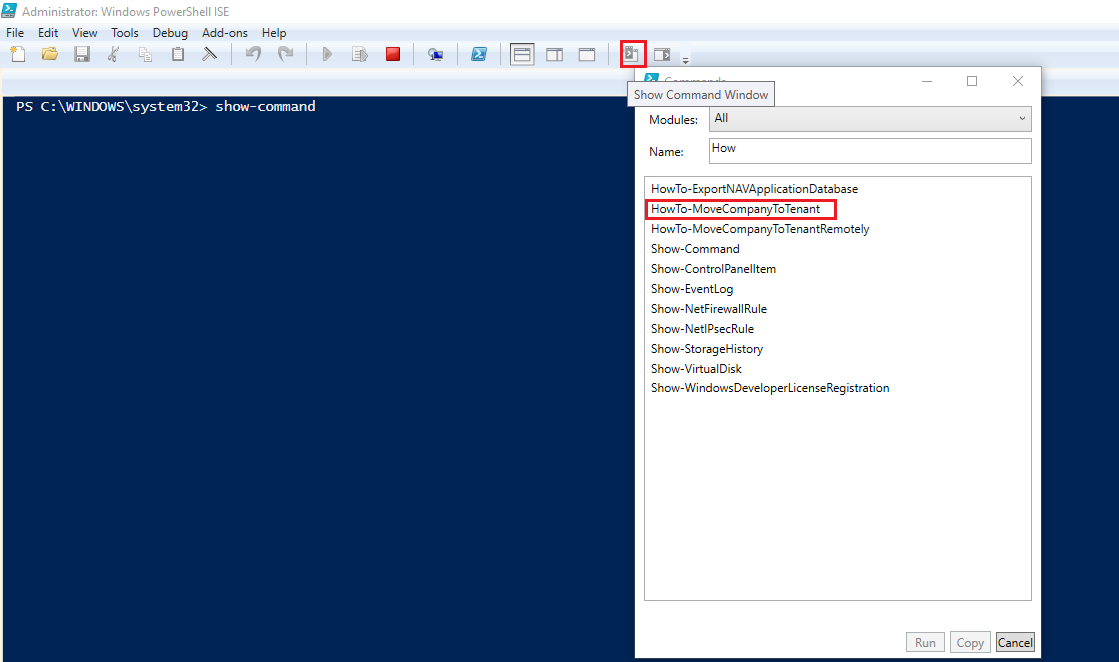Click the Run button in Commands window
The image size is (1119, 662).
(x=926, y=642)
